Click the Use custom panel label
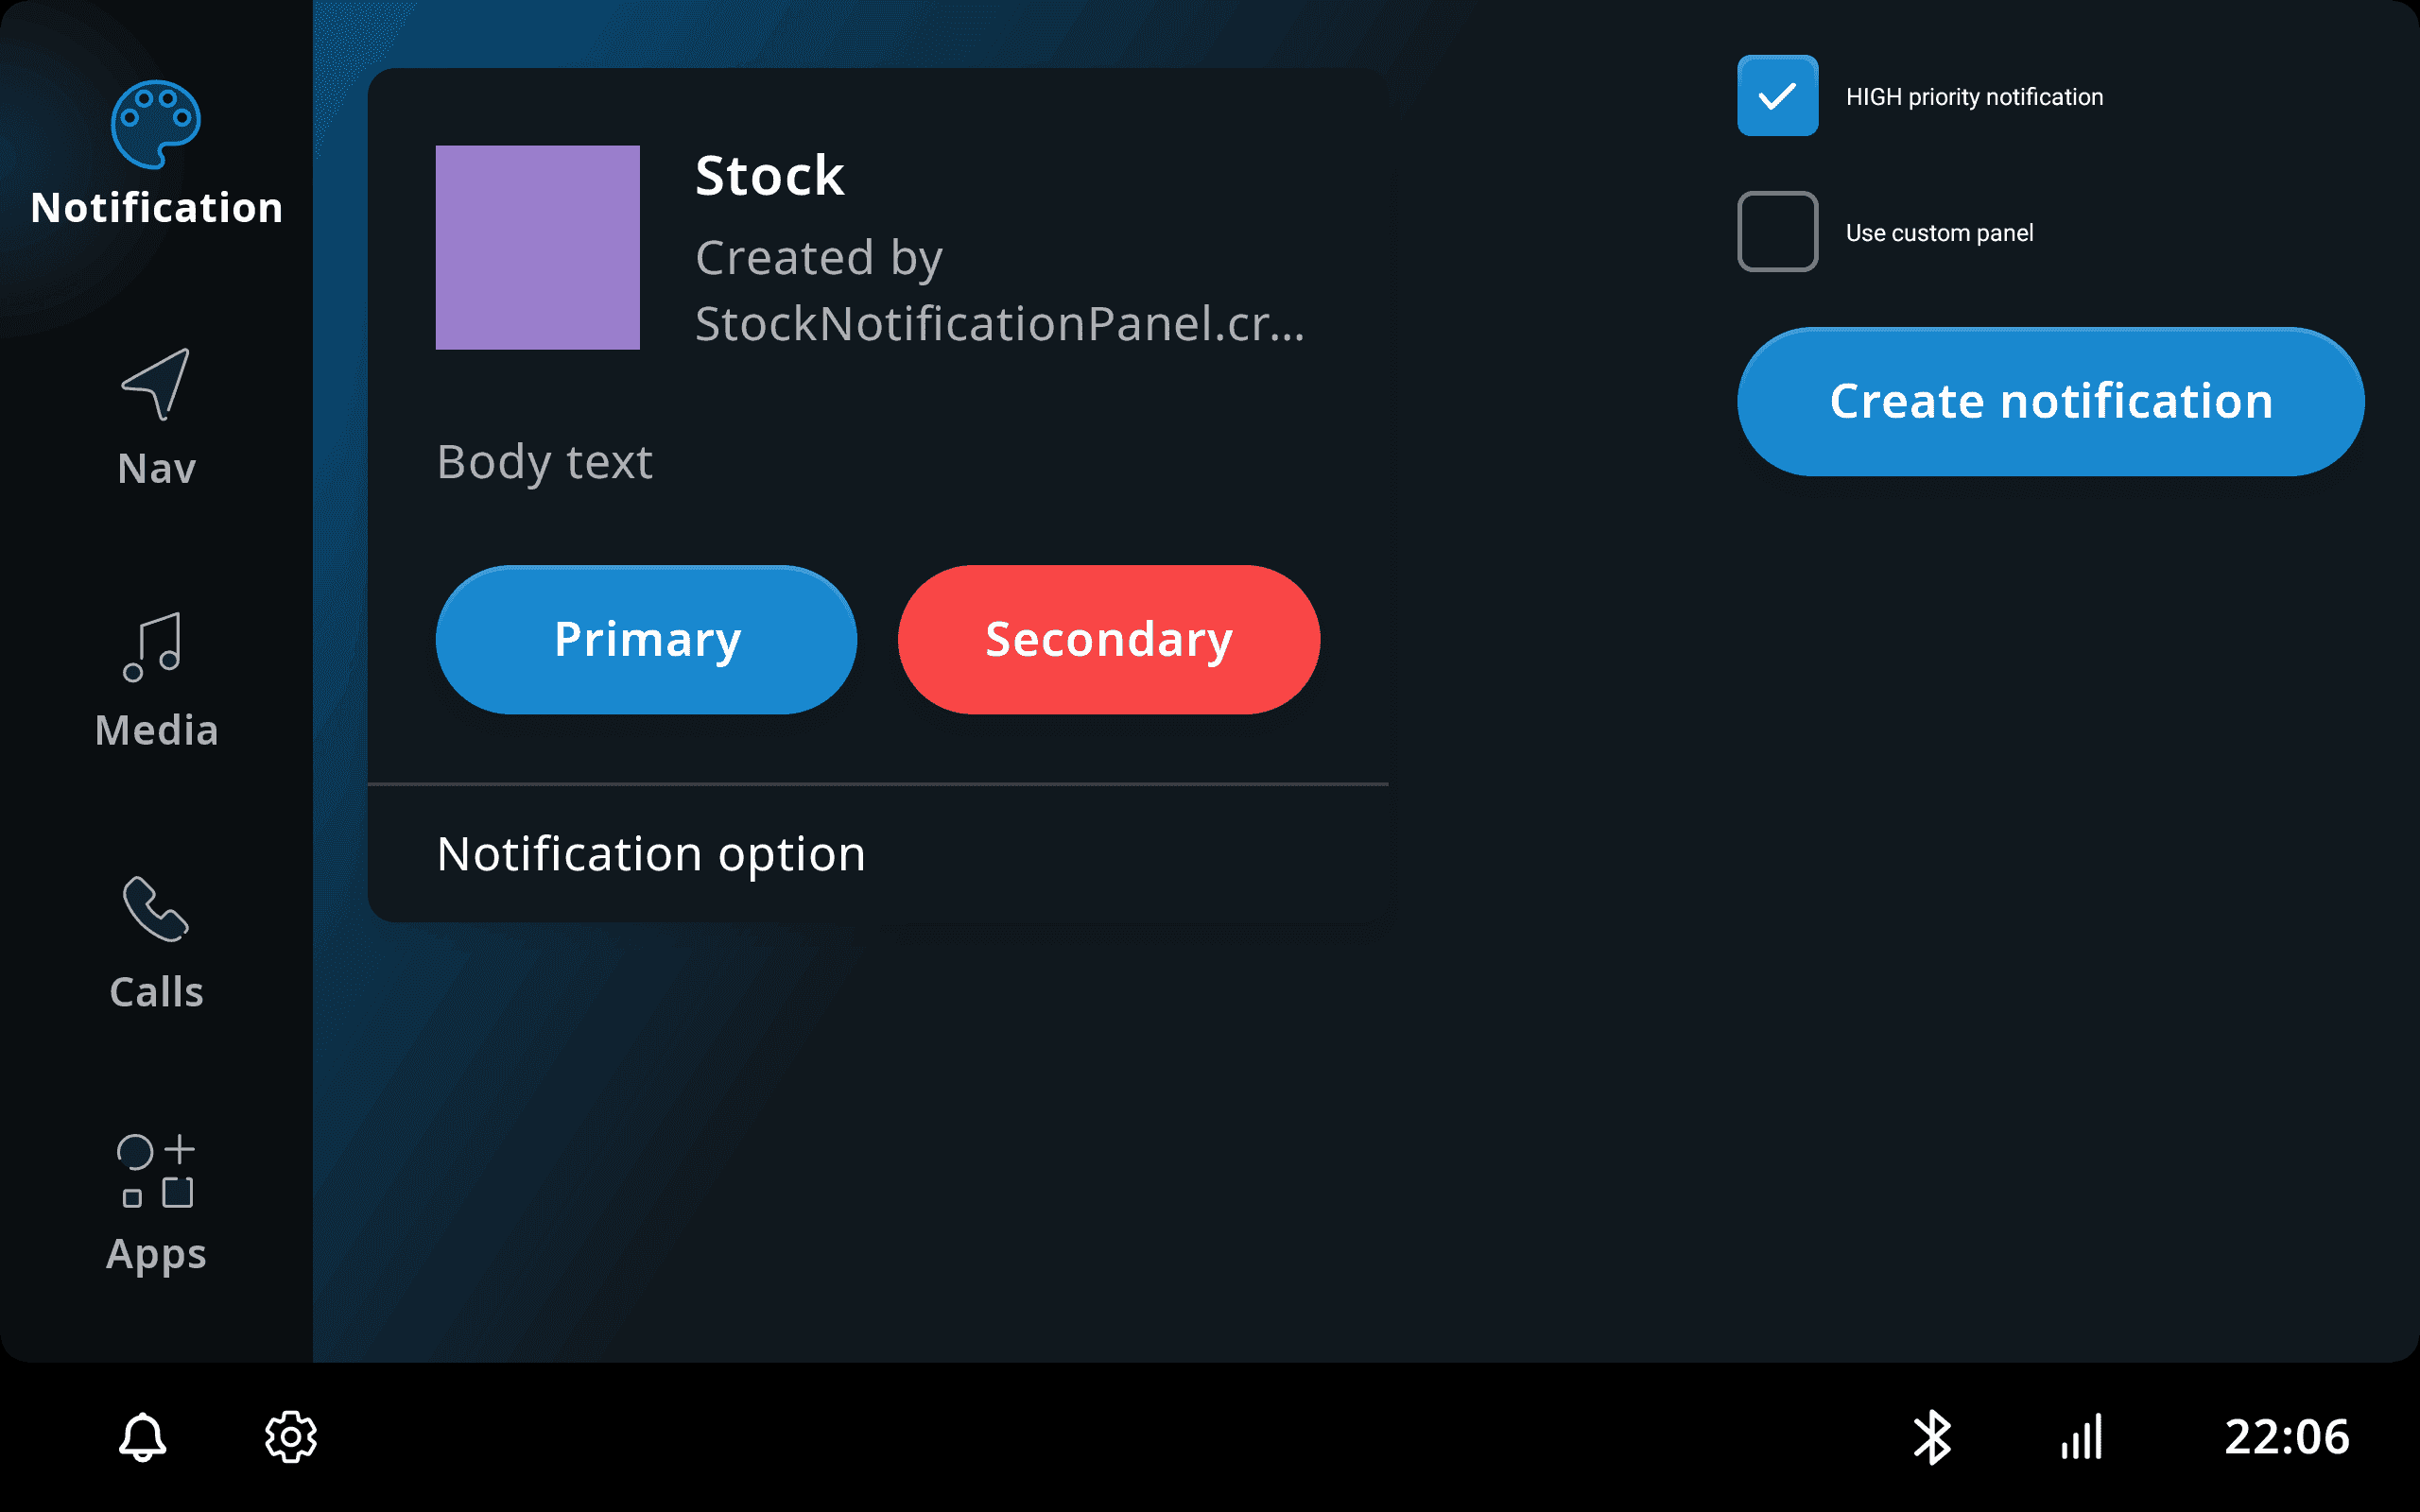The width and height of the screenshot is (2420, 1512). click(1939, 233)
